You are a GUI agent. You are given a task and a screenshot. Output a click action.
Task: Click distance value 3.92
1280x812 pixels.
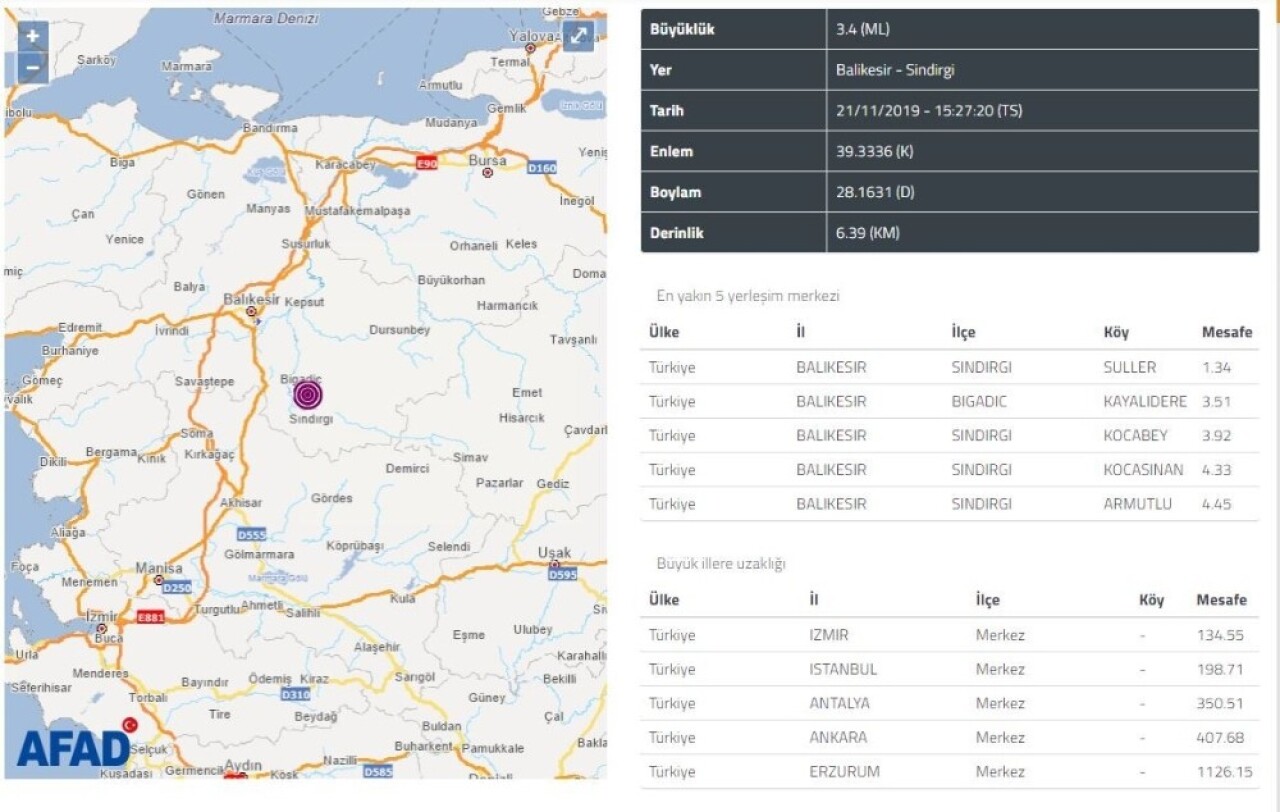[1218, 435]
